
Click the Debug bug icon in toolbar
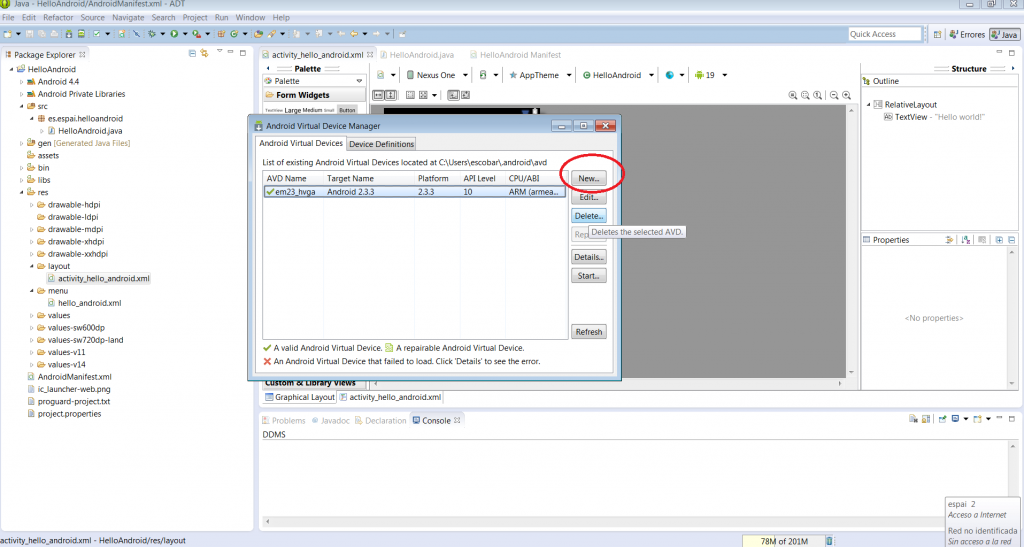click(151, 34)
